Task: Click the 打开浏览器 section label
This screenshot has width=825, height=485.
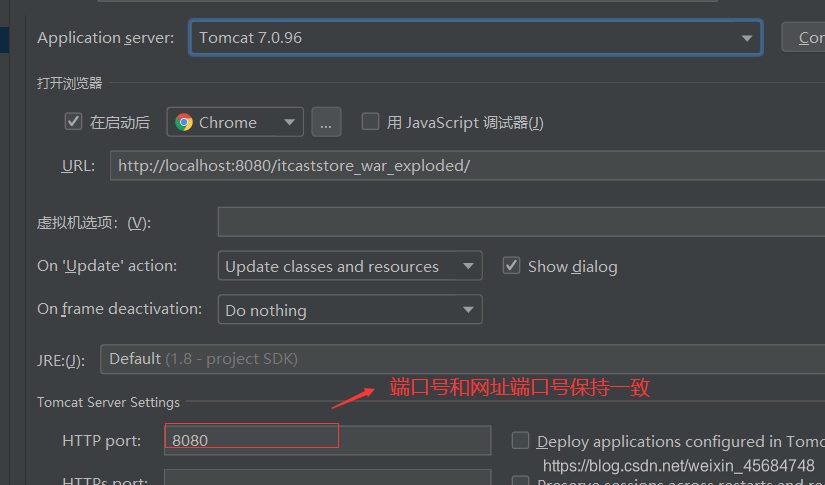Action: (x=69, y=83)
